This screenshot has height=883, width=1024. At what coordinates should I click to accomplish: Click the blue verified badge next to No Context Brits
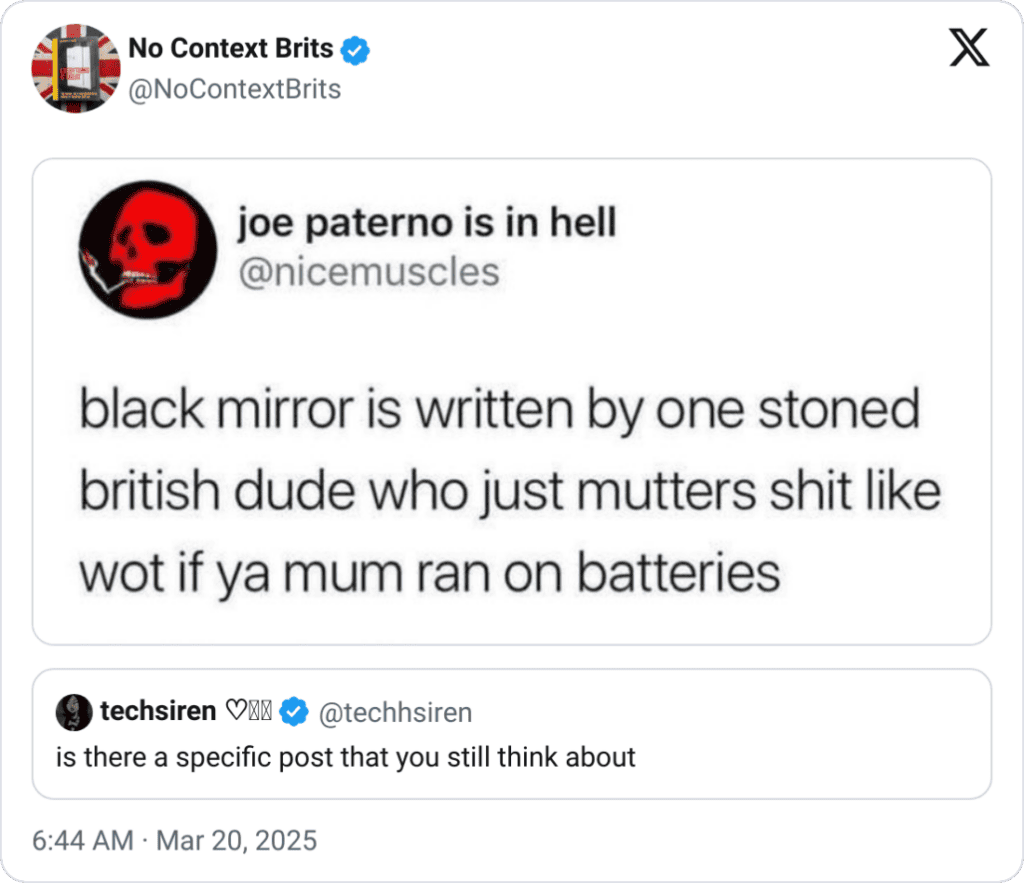point(356,48)
